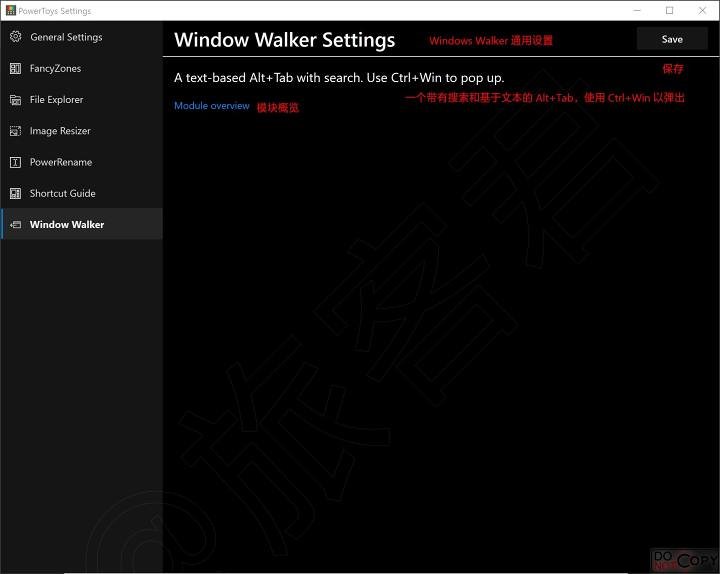Open General Settings page
Viewport: 720px width, 574px height.
click(x=82, y=37)
